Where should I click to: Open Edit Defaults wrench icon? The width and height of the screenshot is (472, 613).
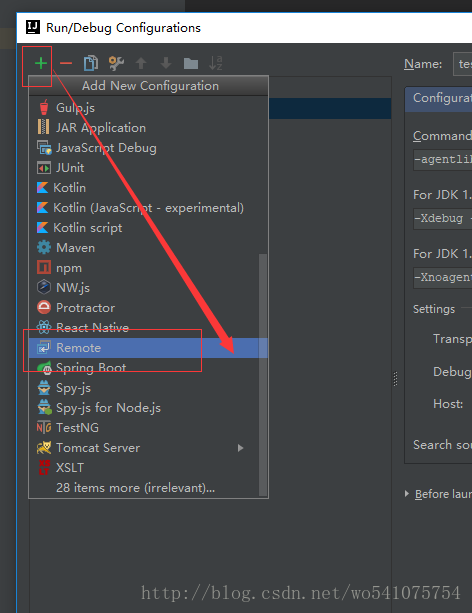click(116, 63)
